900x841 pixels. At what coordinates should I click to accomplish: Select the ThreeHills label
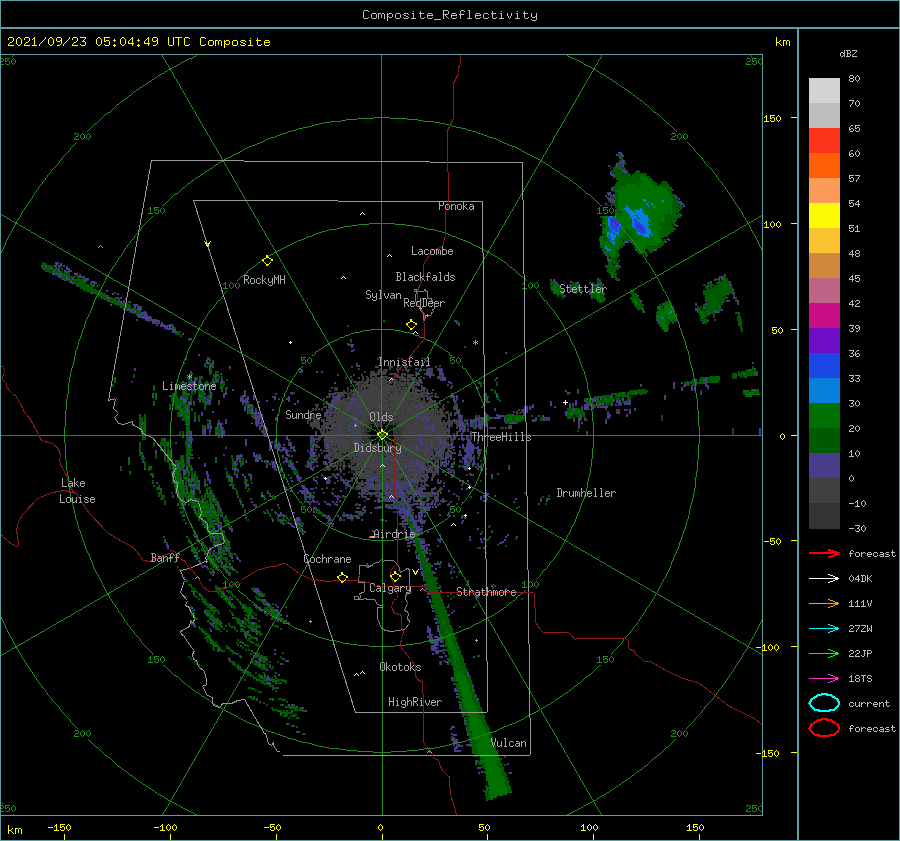502,437
